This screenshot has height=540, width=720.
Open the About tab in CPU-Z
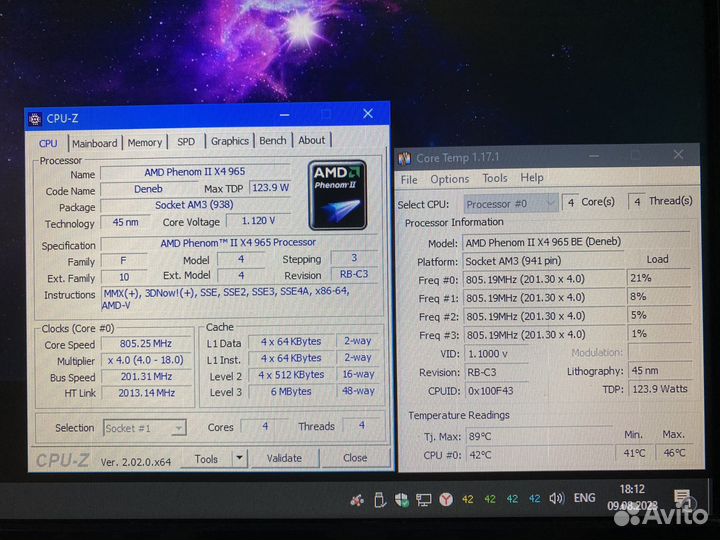312,140
